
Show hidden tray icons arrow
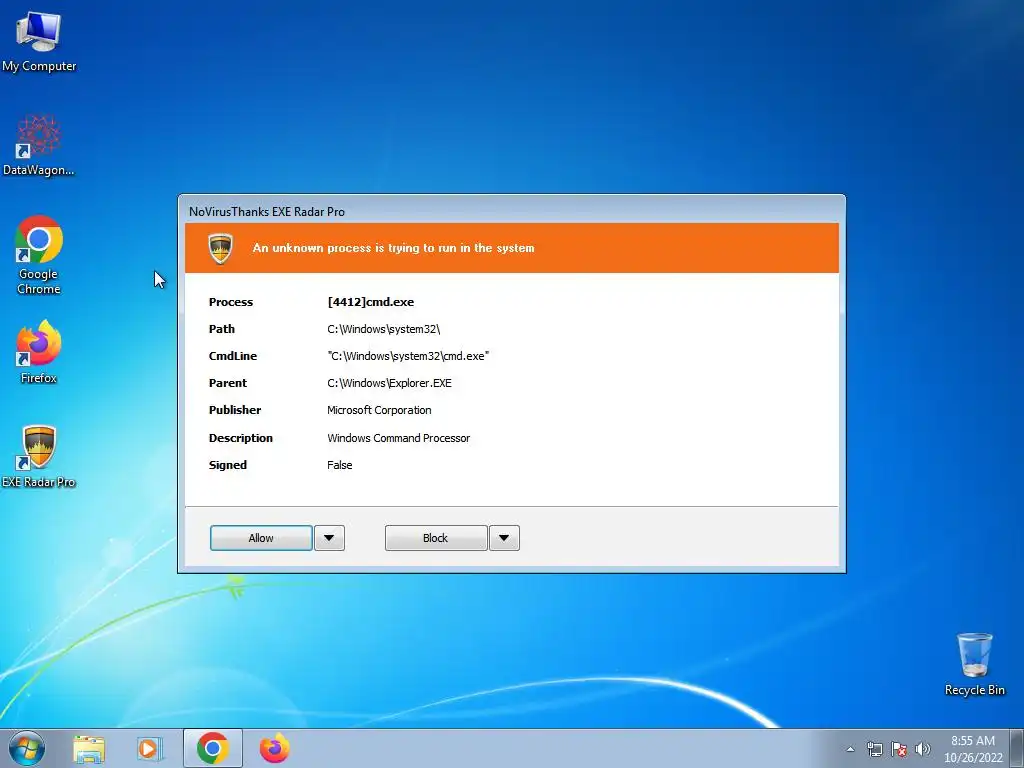(x=850, y=749)
